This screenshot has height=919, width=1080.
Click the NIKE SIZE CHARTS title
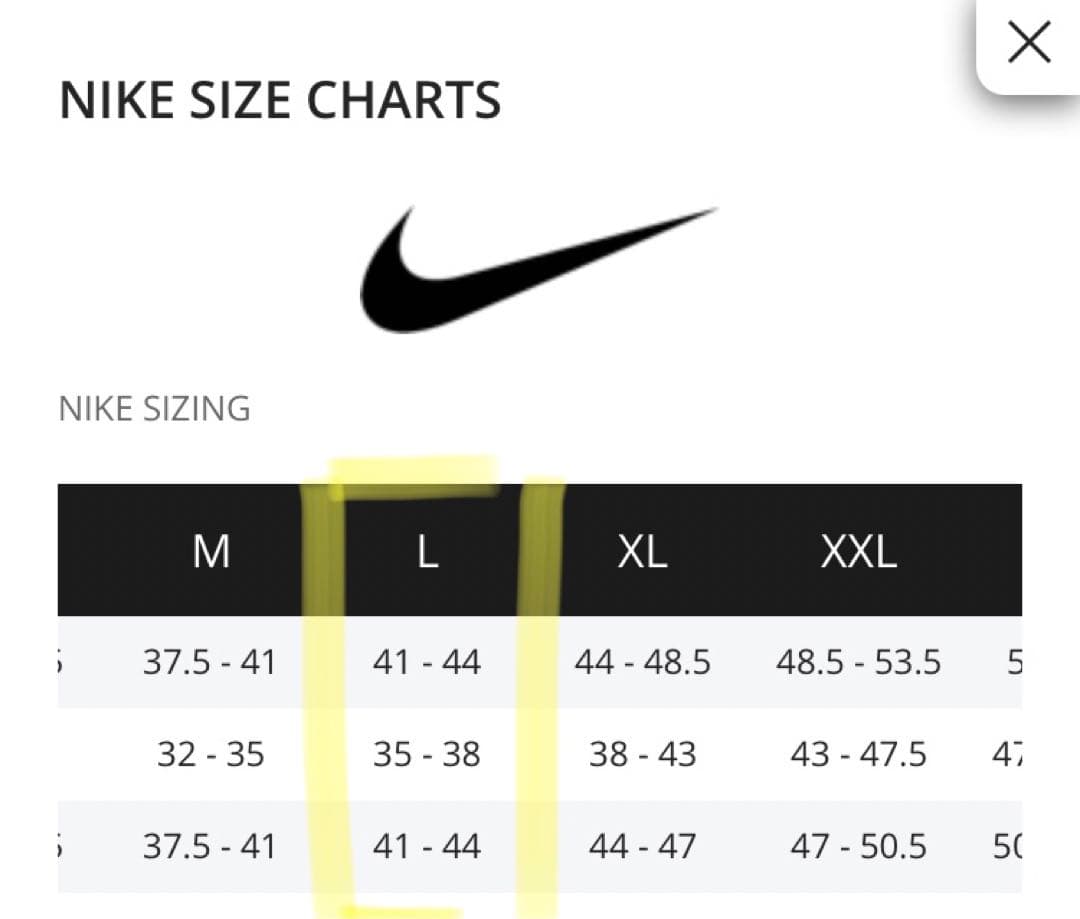coord(281,99)
